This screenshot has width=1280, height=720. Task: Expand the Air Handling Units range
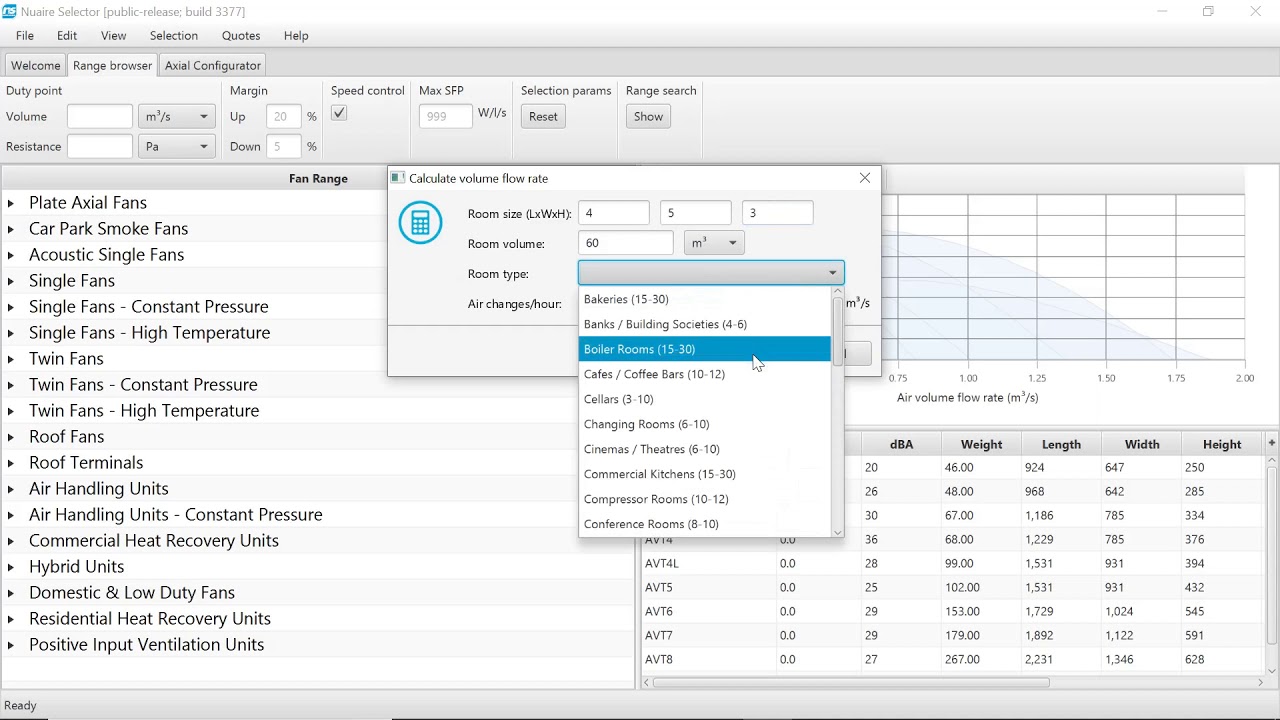(11, 489)
